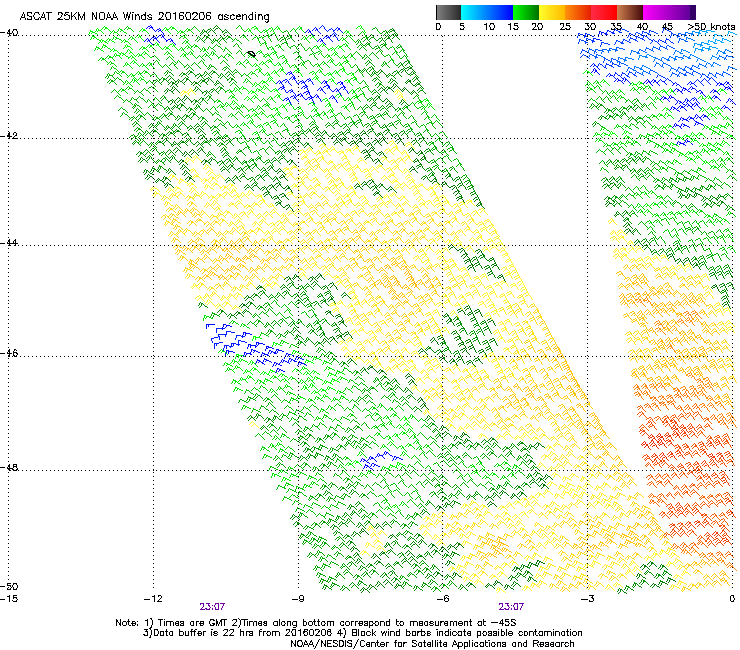Click the "25" legend scale label
Image resolution: width=740 pixels, height=650 pixels.
click(565, 27)
